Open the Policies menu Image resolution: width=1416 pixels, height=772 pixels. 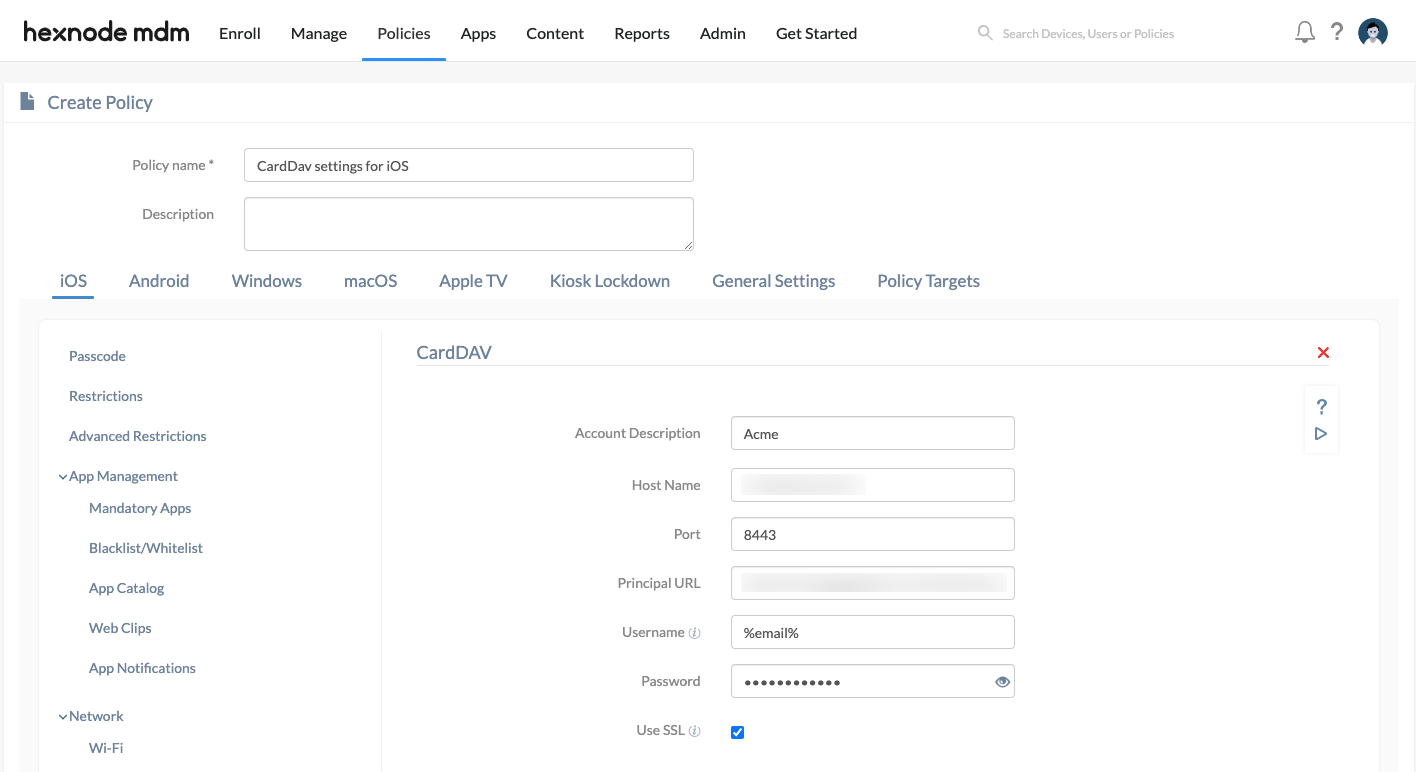(404, 33)
